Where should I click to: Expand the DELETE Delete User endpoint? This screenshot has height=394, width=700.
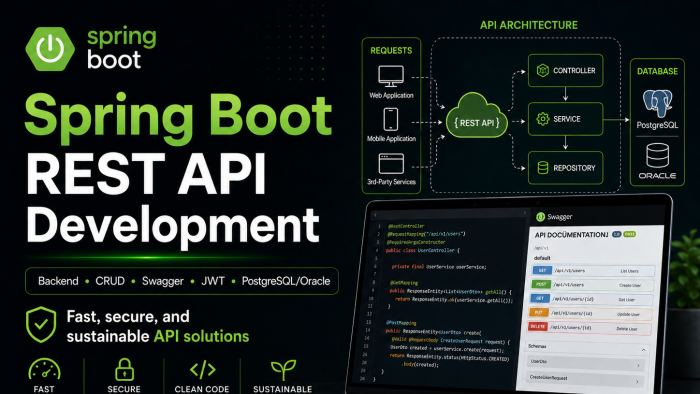(x=589, y=328)
